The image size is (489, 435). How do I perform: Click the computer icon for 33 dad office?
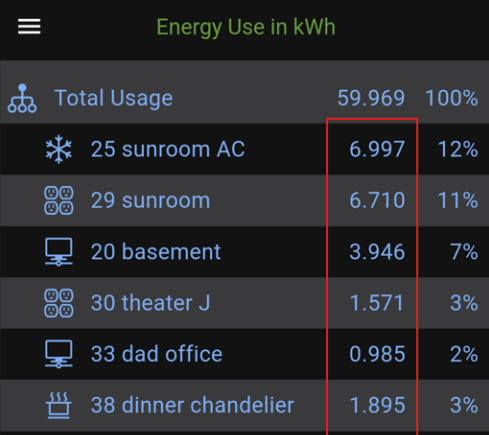tap(59, 354)
